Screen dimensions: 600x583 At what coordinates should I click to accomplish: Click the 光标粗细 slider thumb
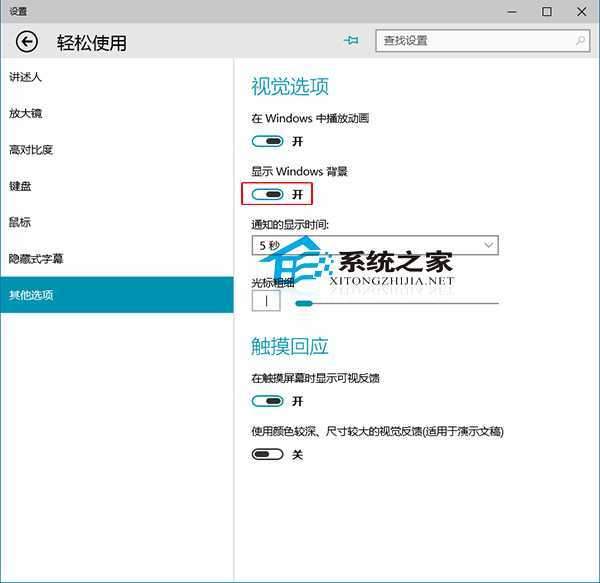pyautogui.click(x=304, y=303)
